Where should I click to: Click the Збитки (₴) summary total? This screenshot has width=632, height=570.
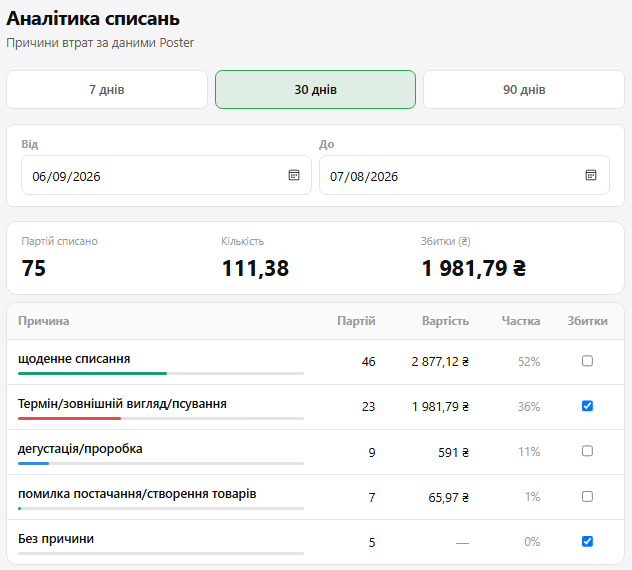(474, 268)
